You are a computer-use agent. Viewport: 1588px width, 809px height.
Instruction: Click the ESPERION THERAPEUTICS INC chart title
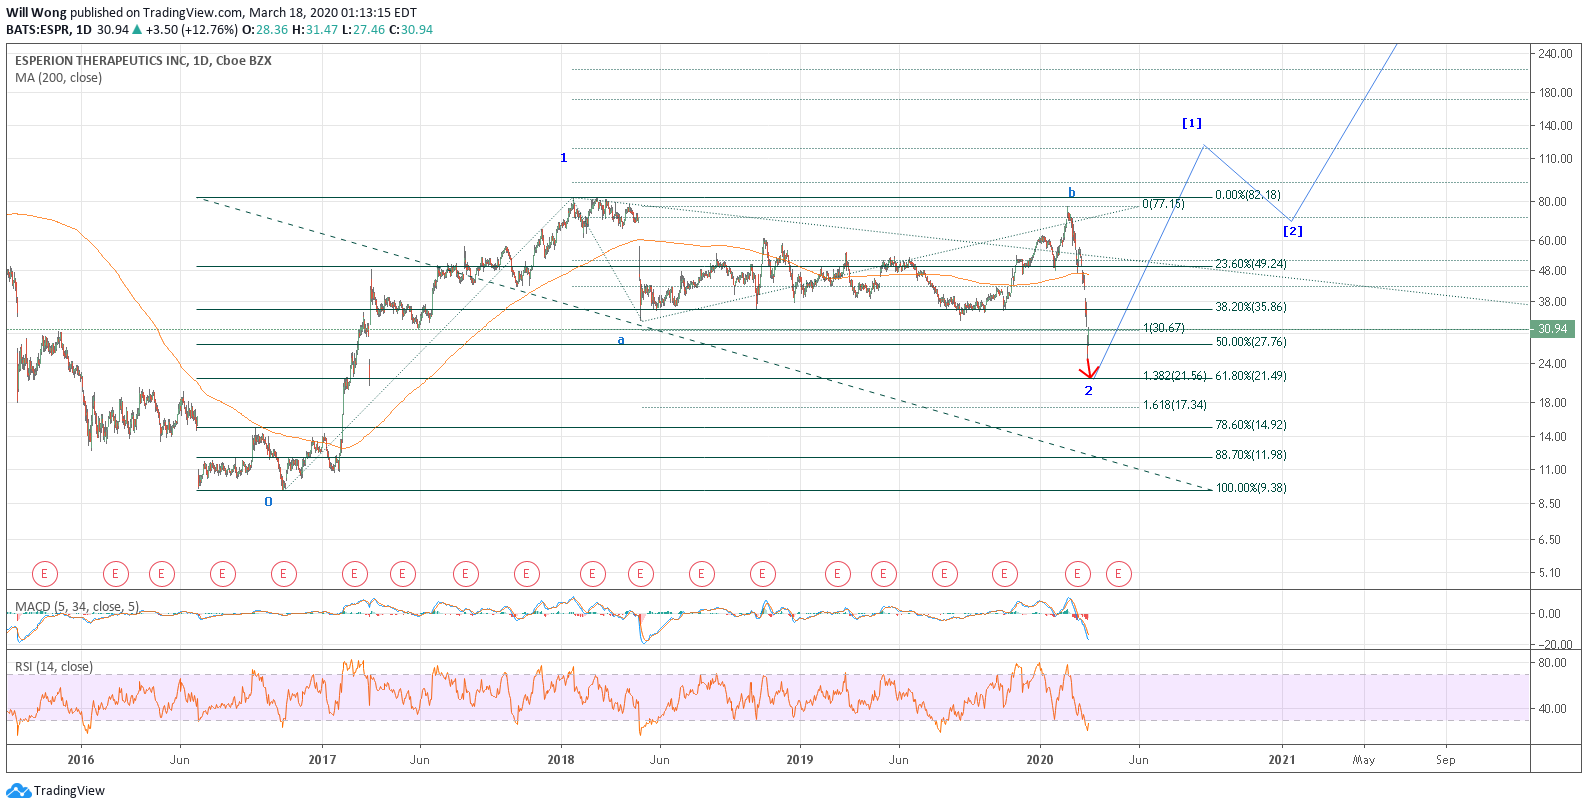(x=143, y=61)
